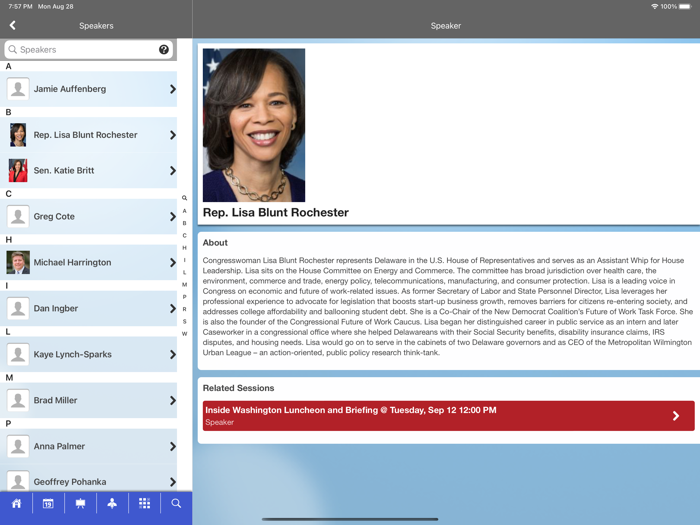Select speaker Michael Harrington

(88, 262)
